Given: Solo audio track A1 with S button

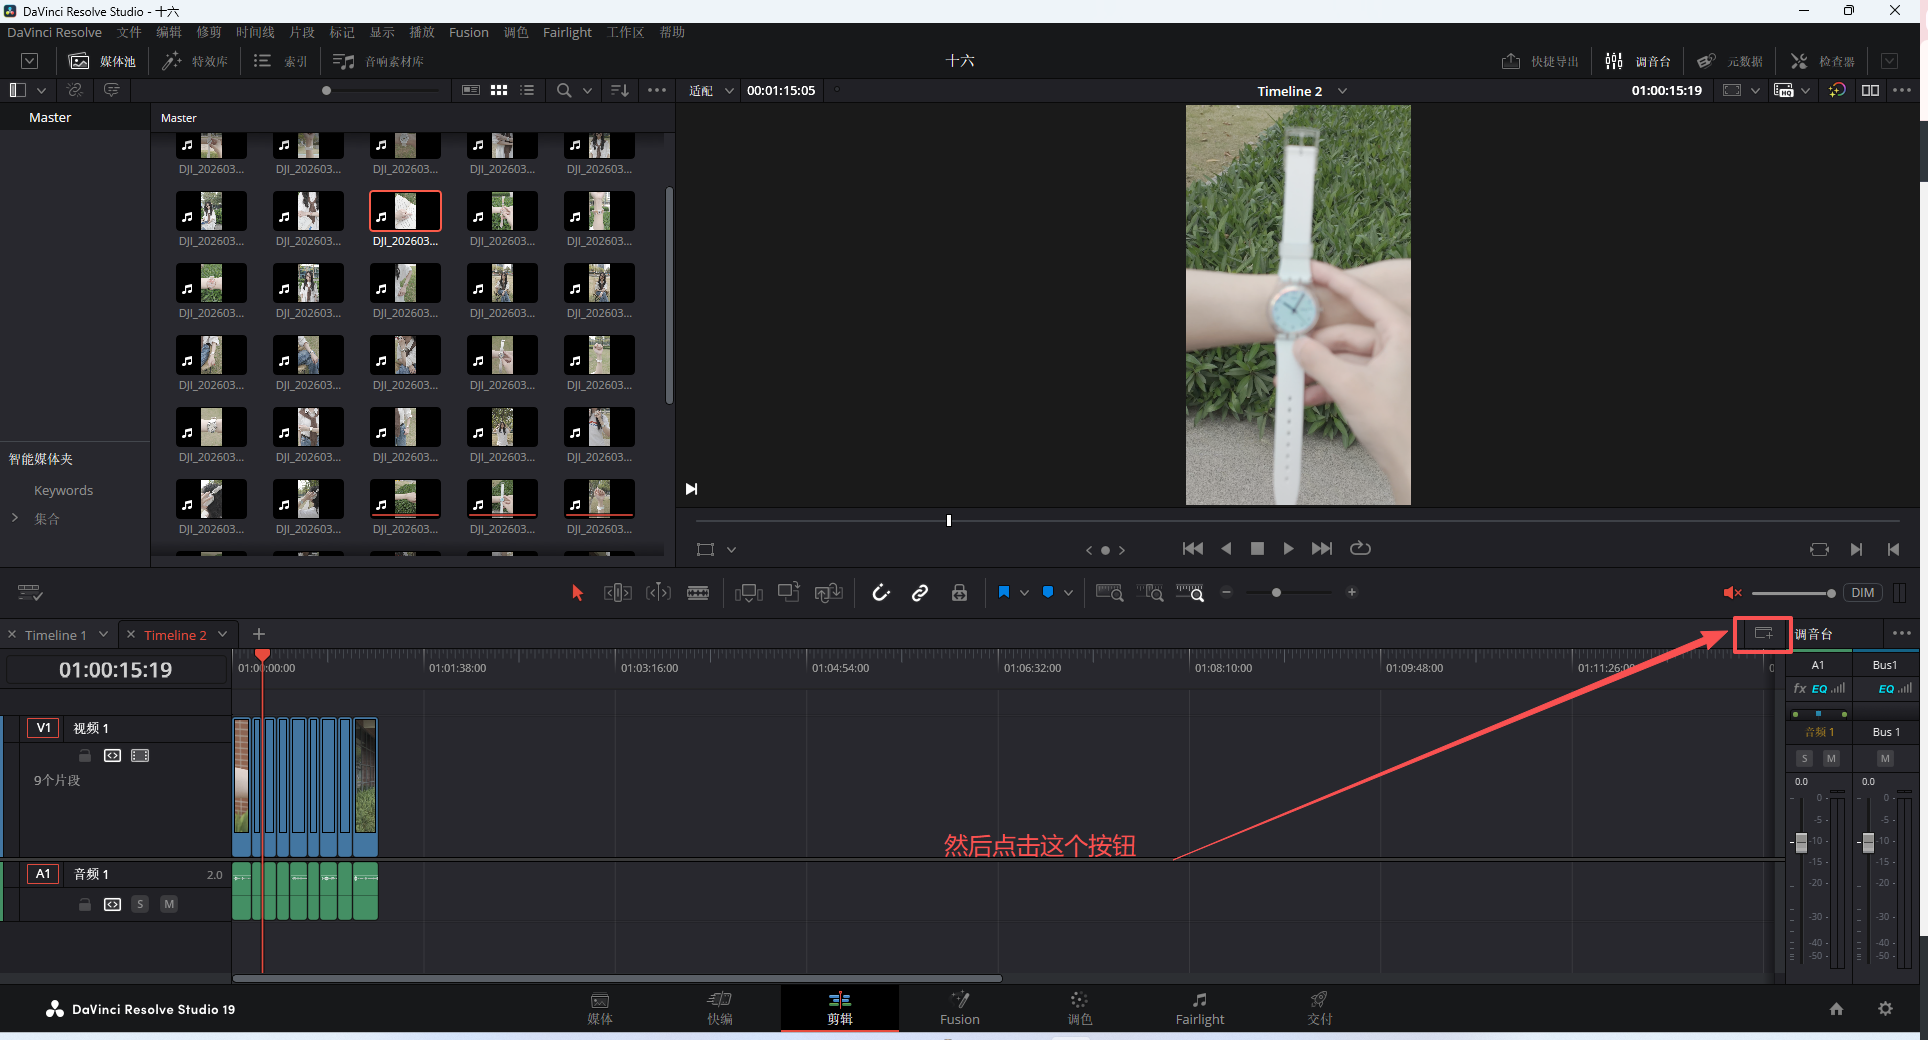Looking at the screenshot, I should coord(140,904).
